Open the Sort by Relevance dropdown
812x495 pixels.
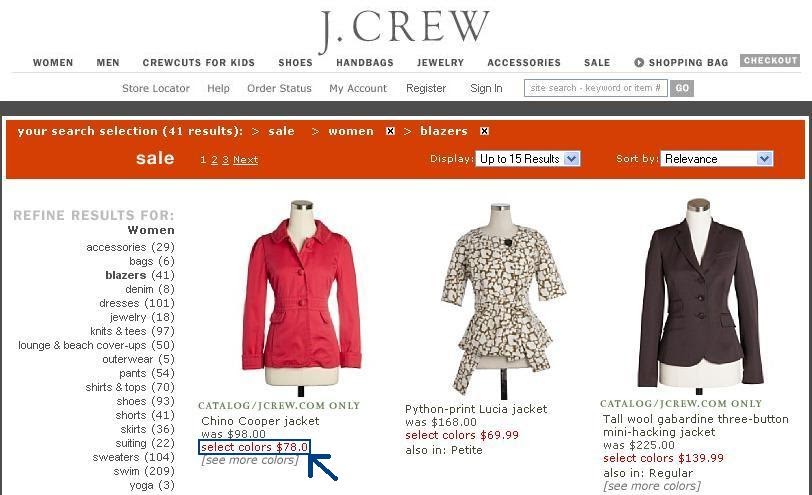717,158
